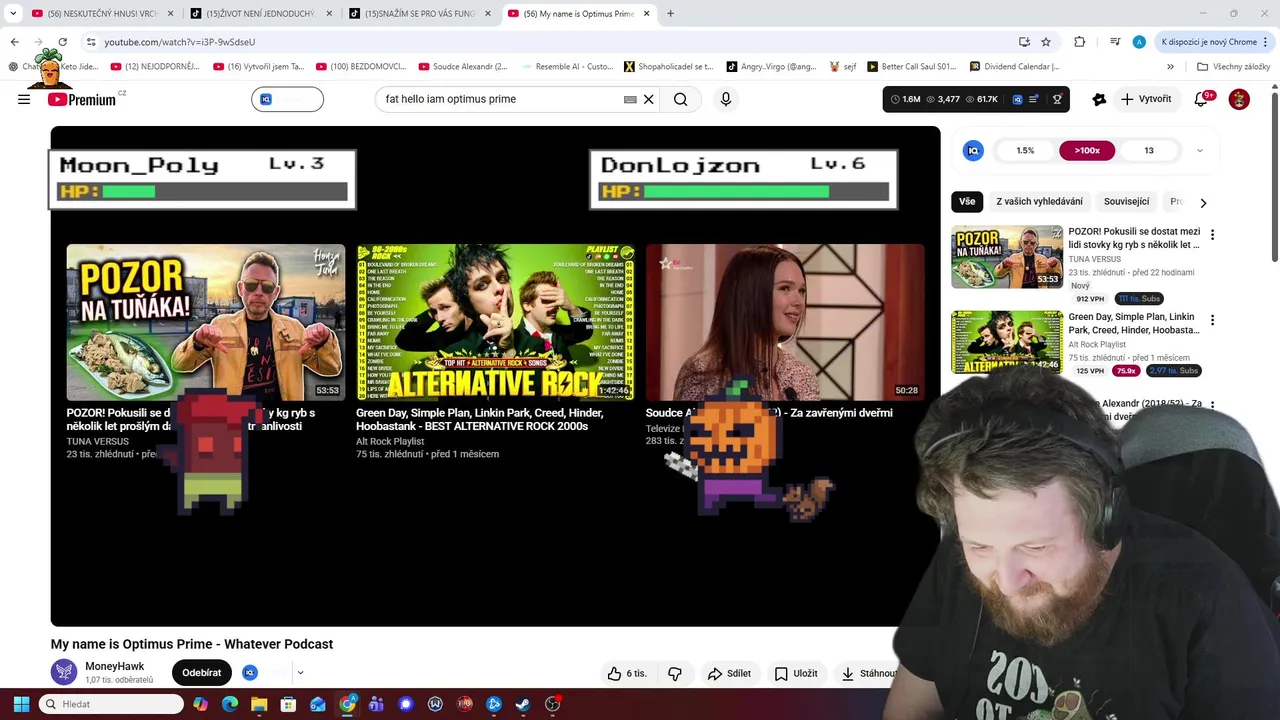Viewport: 1280px width, 720px height.
Task: Click the Stáhnout download button
Action: click(868, 673)
